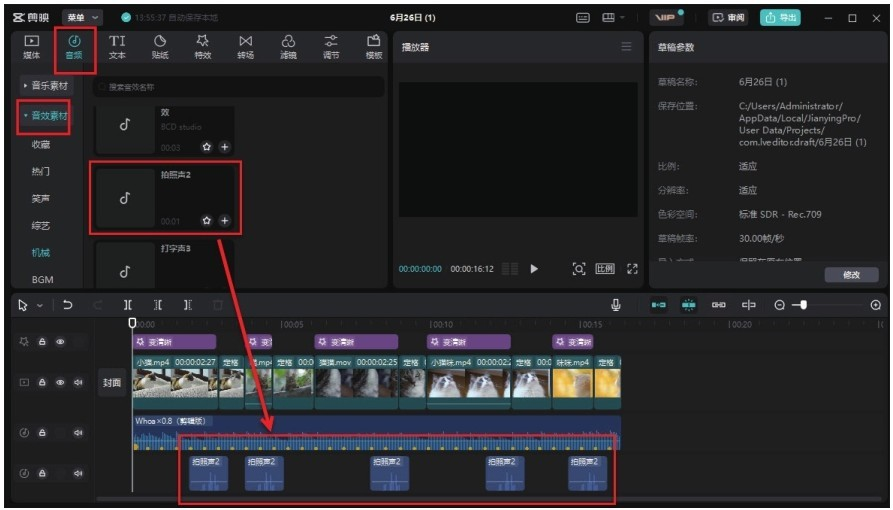Open the 媒体 media tab

click(x=31, y=47)
